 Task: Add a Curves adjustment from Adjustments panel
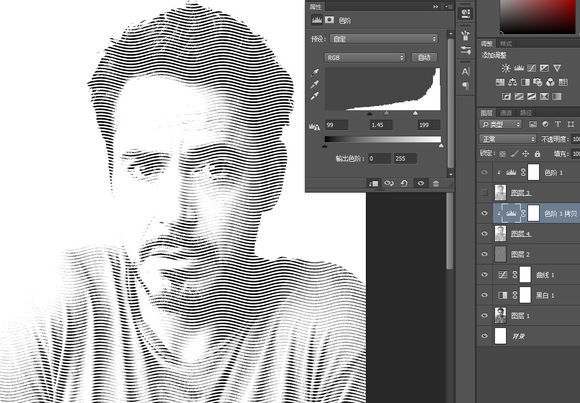(x=532, y=68)
